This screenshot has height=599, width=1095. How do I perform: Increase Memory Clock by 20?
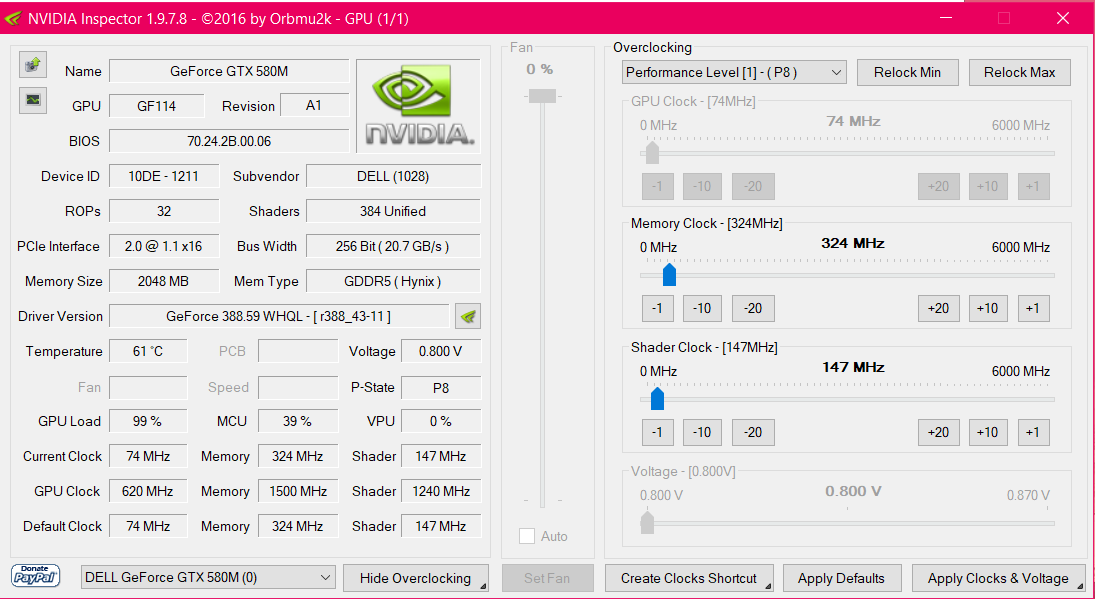pos(938,308)
